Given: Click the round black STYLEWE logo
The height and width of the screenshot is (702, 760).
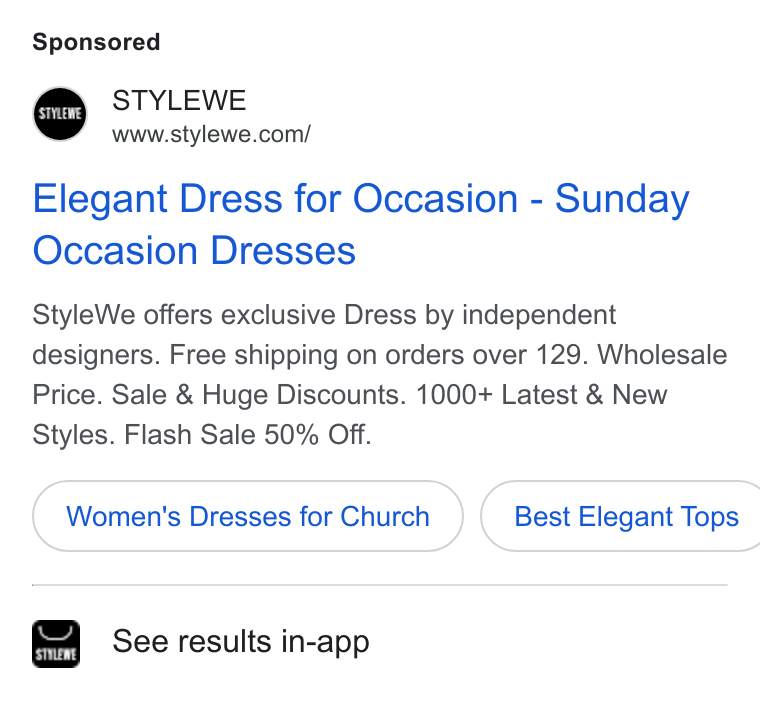Looking at the screenshot, I should [x=60, y=114].
